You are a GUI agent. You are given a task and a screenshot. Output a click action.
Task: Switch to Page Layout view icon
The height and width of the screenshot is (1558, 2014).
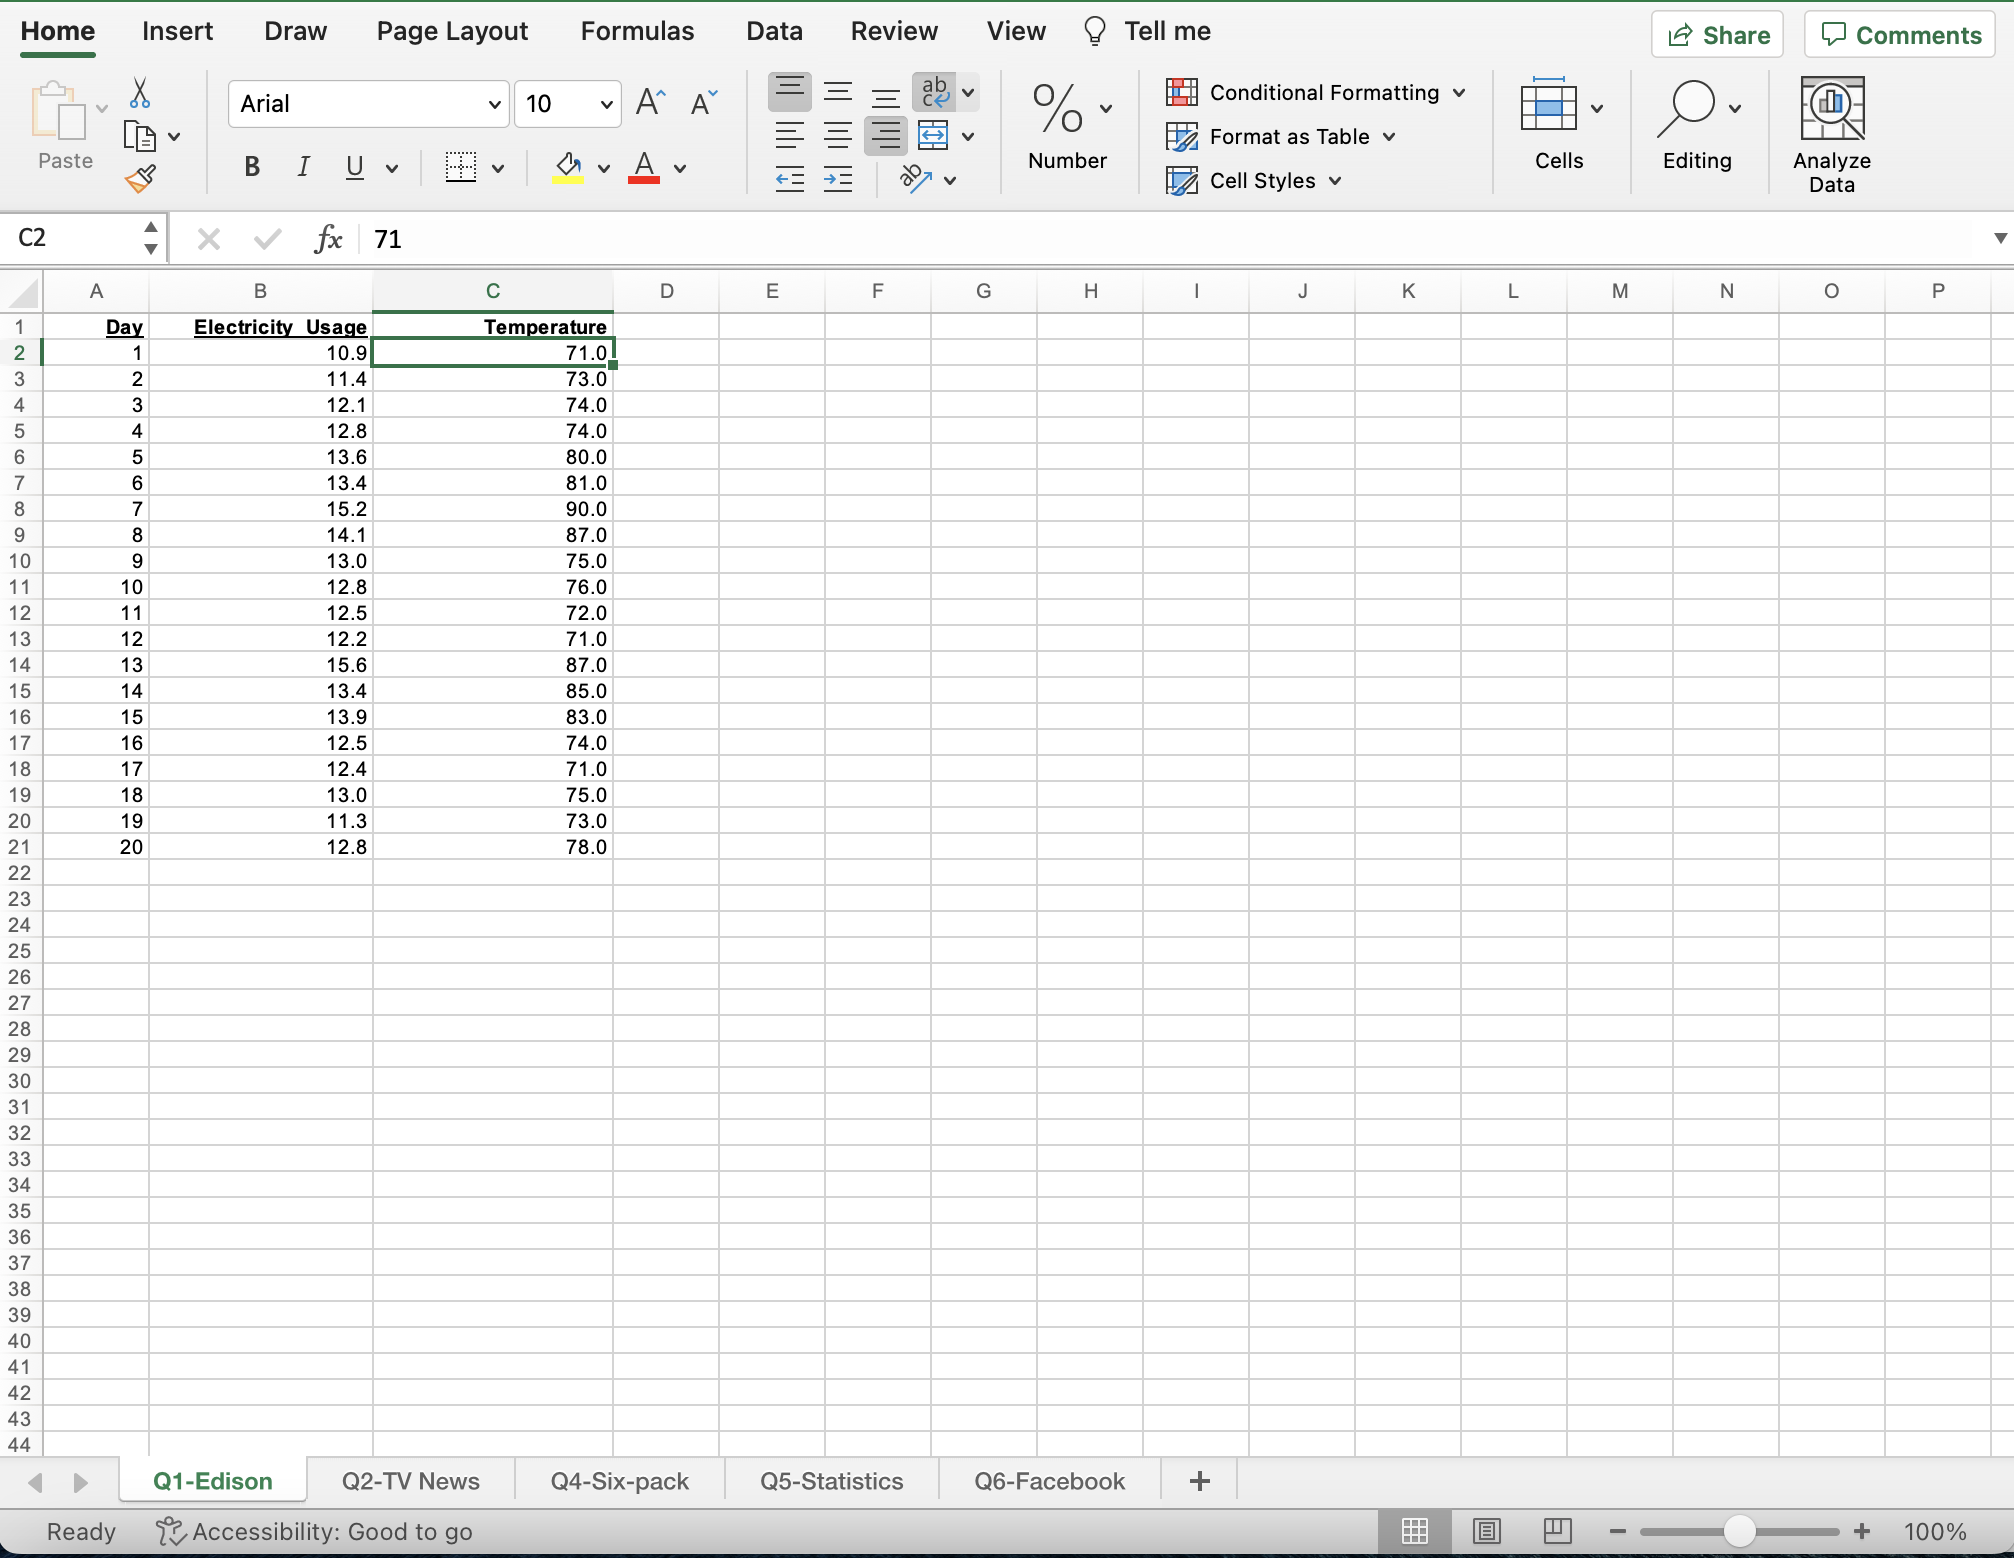click(1486, 1531)
